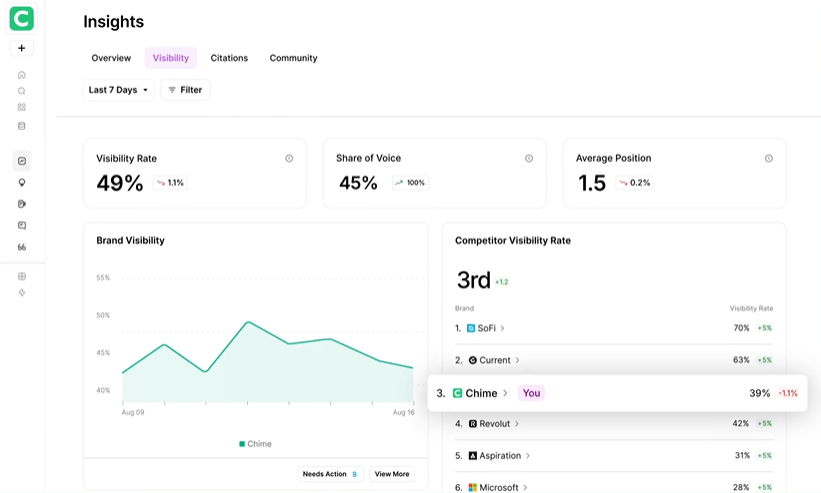Expand the Aspiration row chevron
This screenshot has height=493, width=821.
click(x=528, y=455)
